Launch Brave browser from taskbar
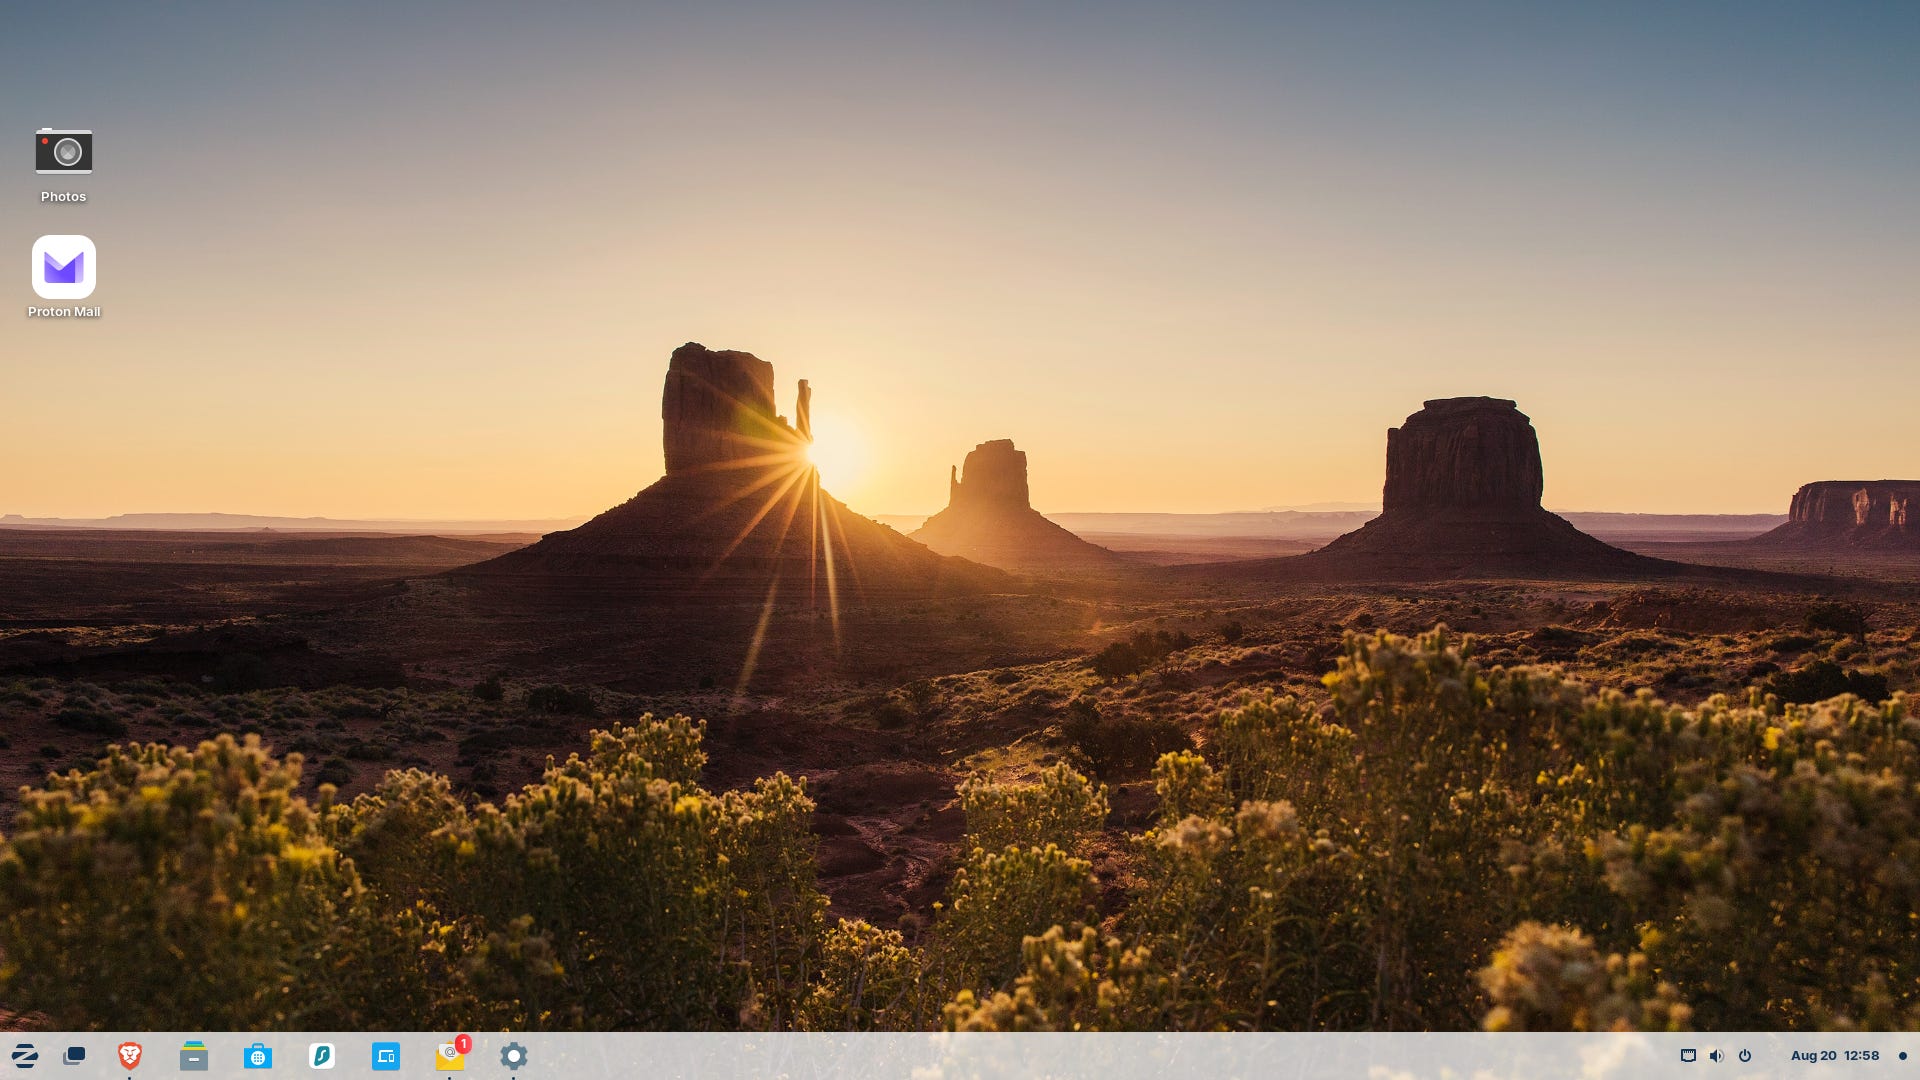 point(130,1055)
